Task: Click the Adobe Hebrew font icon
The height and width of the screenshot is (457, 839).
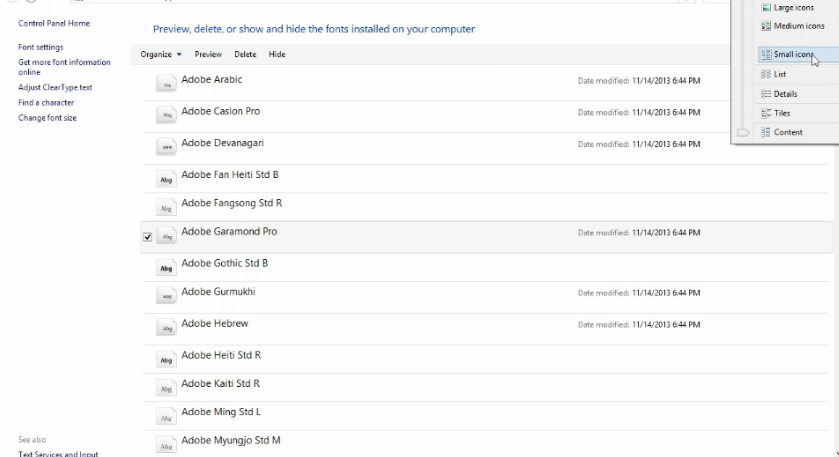Action: (x=167, y=328)
